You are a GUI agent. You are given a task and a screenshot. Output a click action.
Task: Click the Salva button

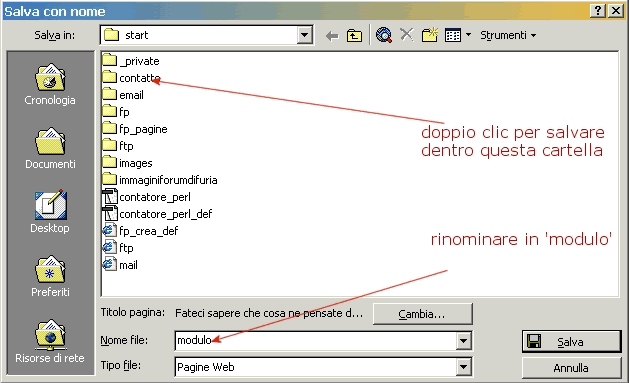click(x=571, y=342)
